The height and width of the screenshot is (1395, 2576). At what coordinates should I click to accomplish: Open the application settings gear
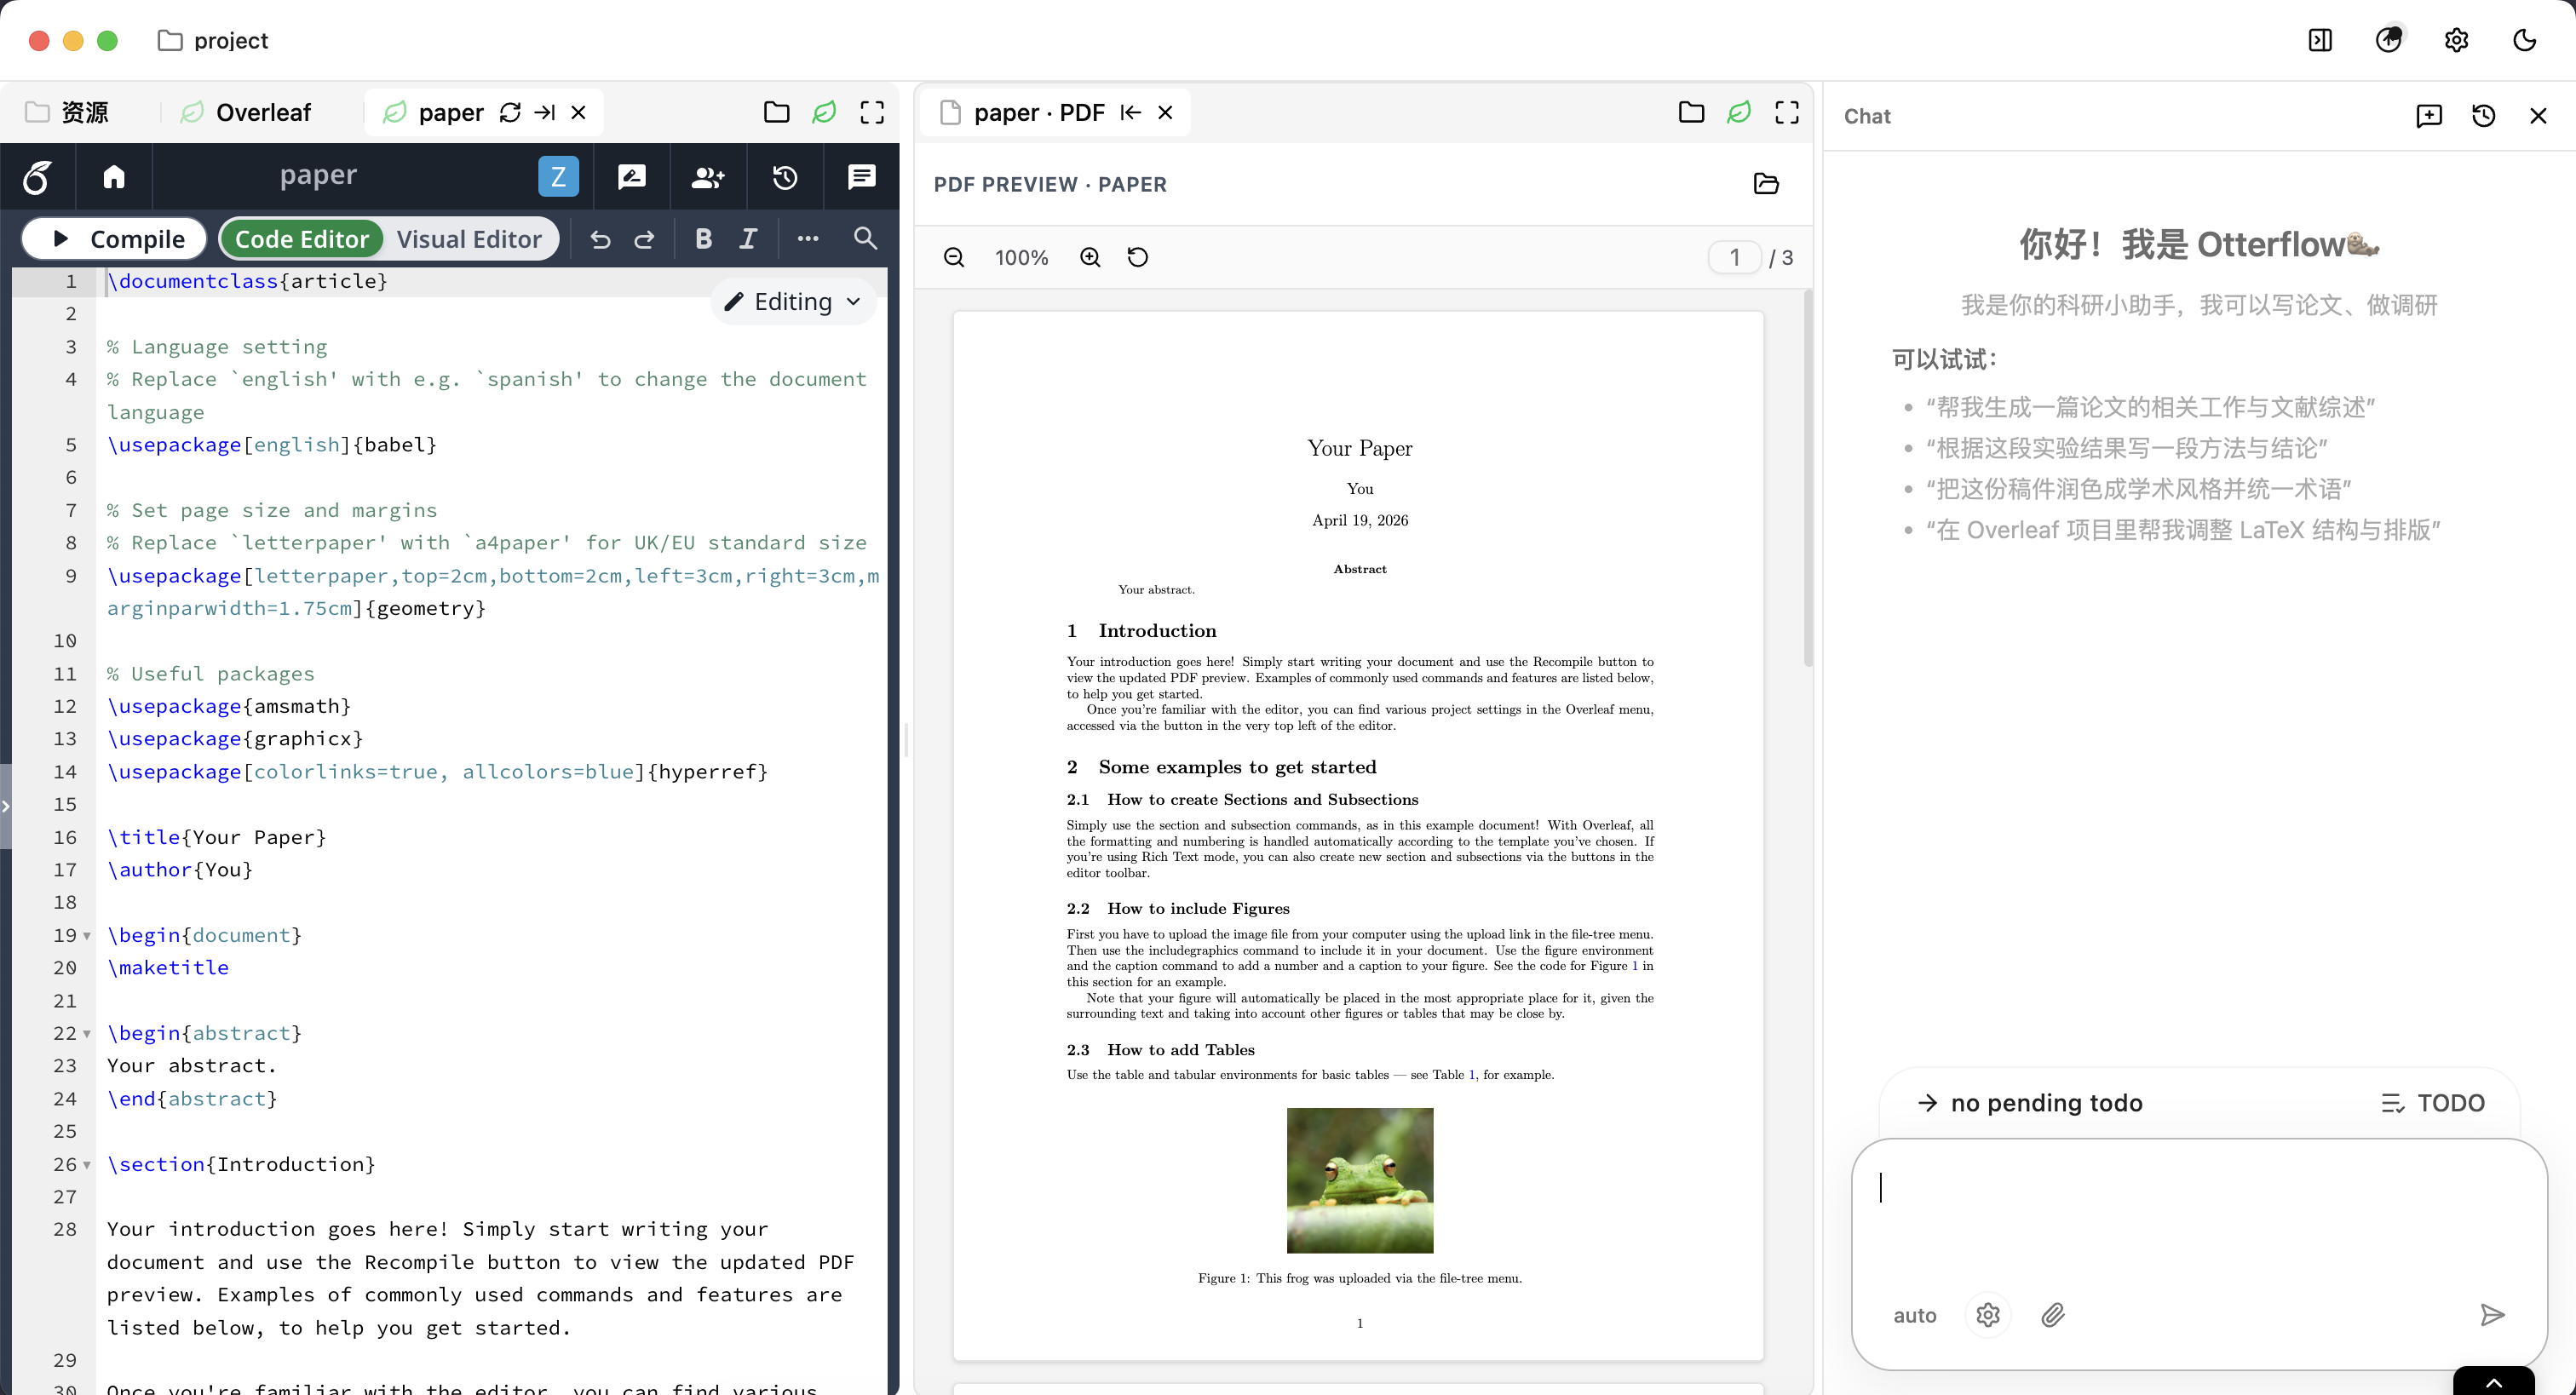2456,40
